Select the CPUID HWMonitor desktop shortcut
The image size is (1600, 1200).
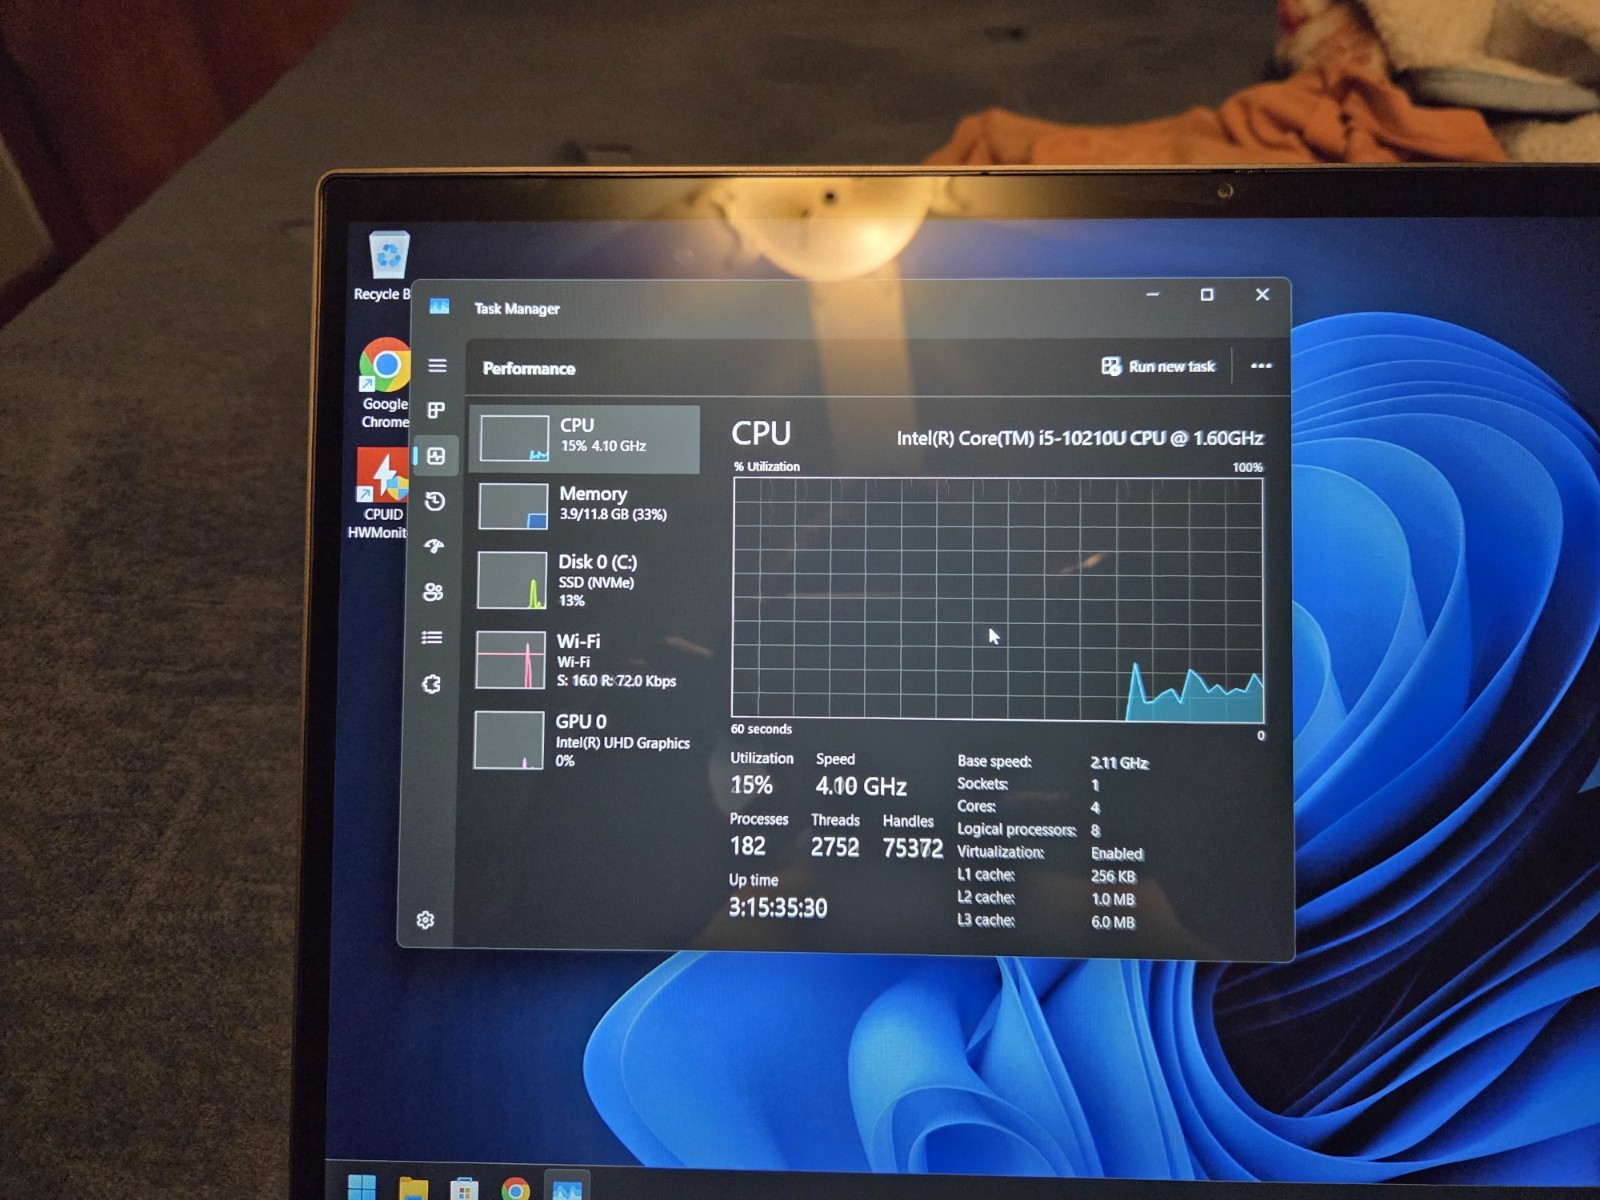(380, 494)
